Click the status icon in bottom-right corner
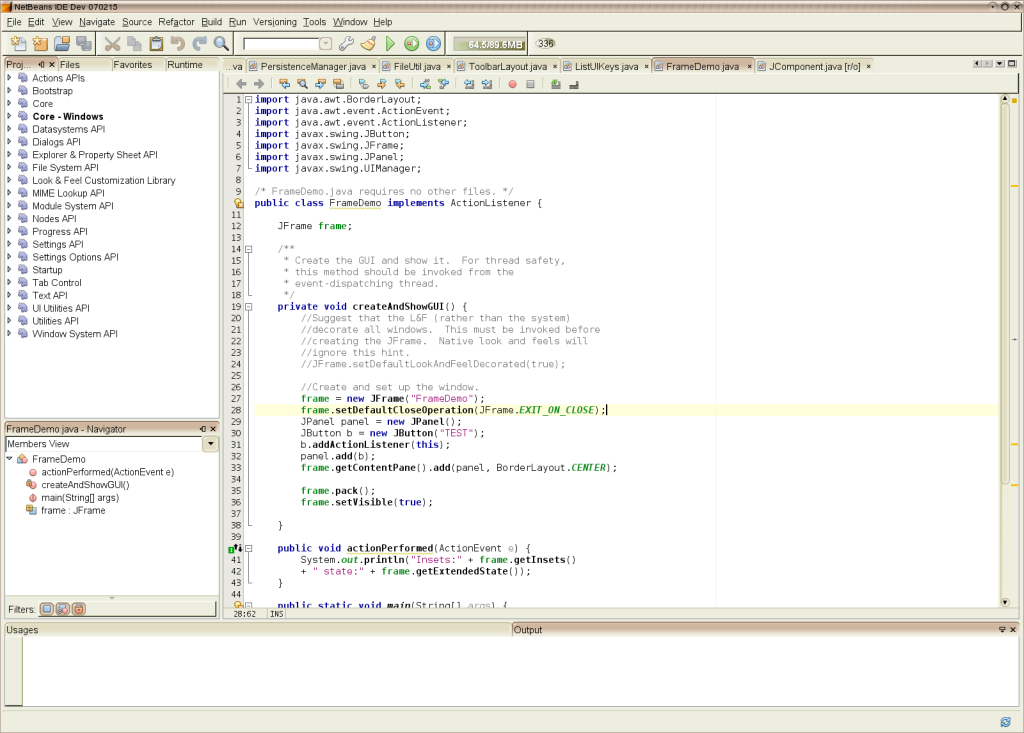 pyautogui.click(x=1006, y=722)
